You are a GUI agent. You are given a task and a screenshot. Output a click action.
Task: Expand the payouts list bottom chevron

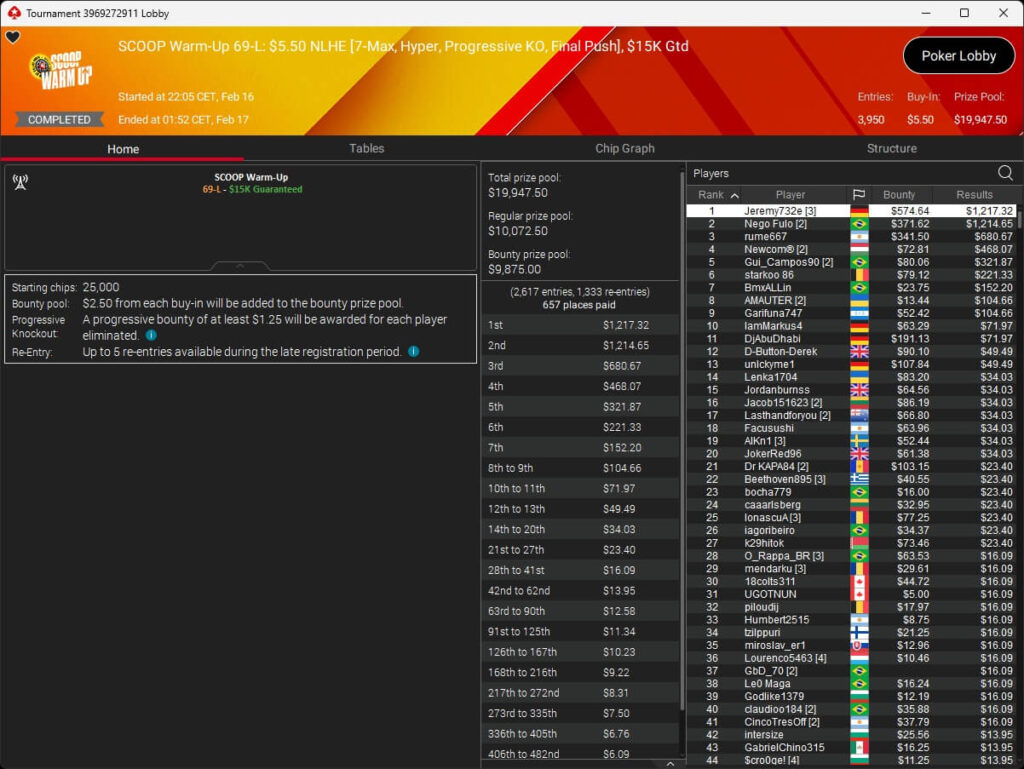tap(583, 764)
